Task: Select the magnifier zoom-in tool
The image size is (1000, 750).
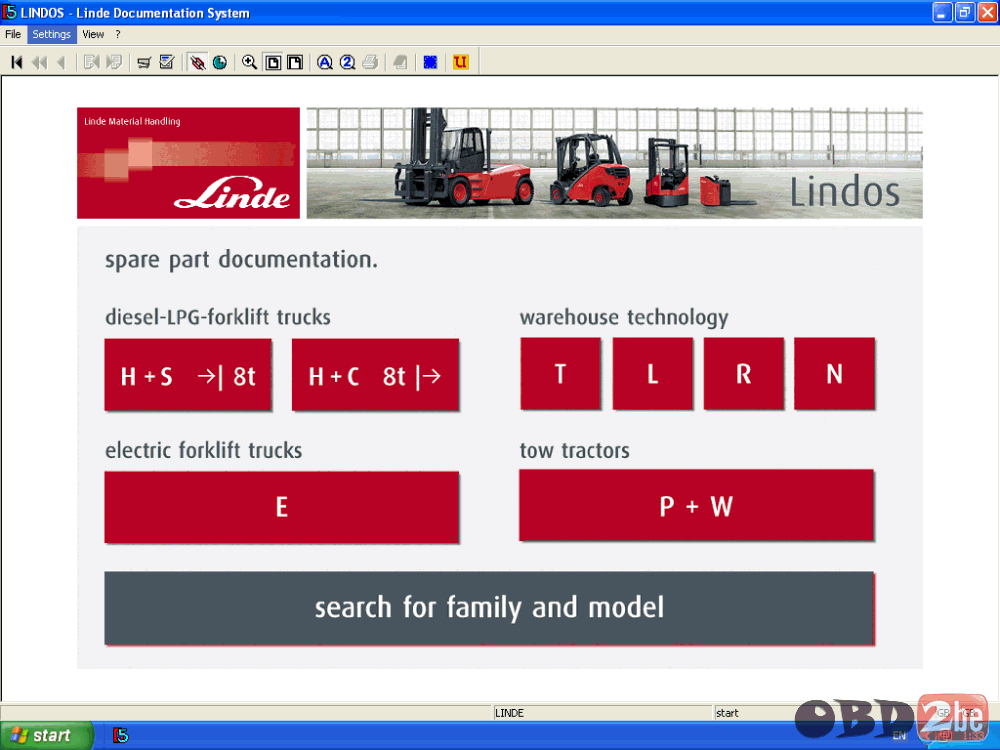Action: coord(249,62)
